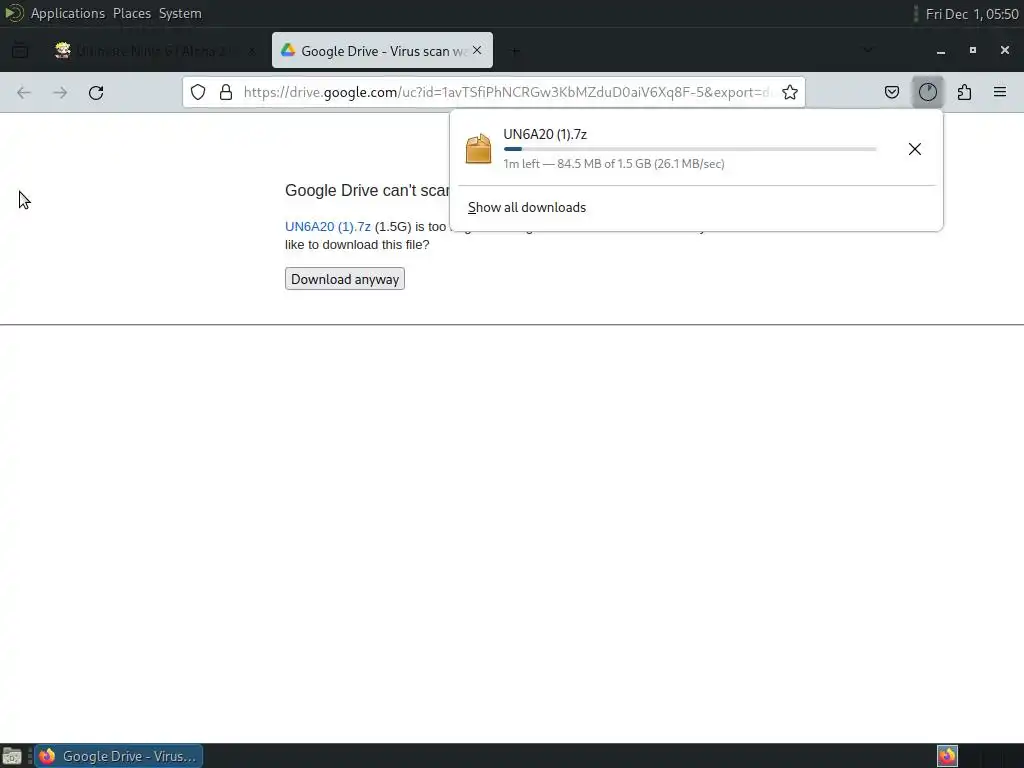The height and width of the screenshot is (768, 1024).
Task: Click the show desktop icon in bottom panel
Action: (12, 756)
